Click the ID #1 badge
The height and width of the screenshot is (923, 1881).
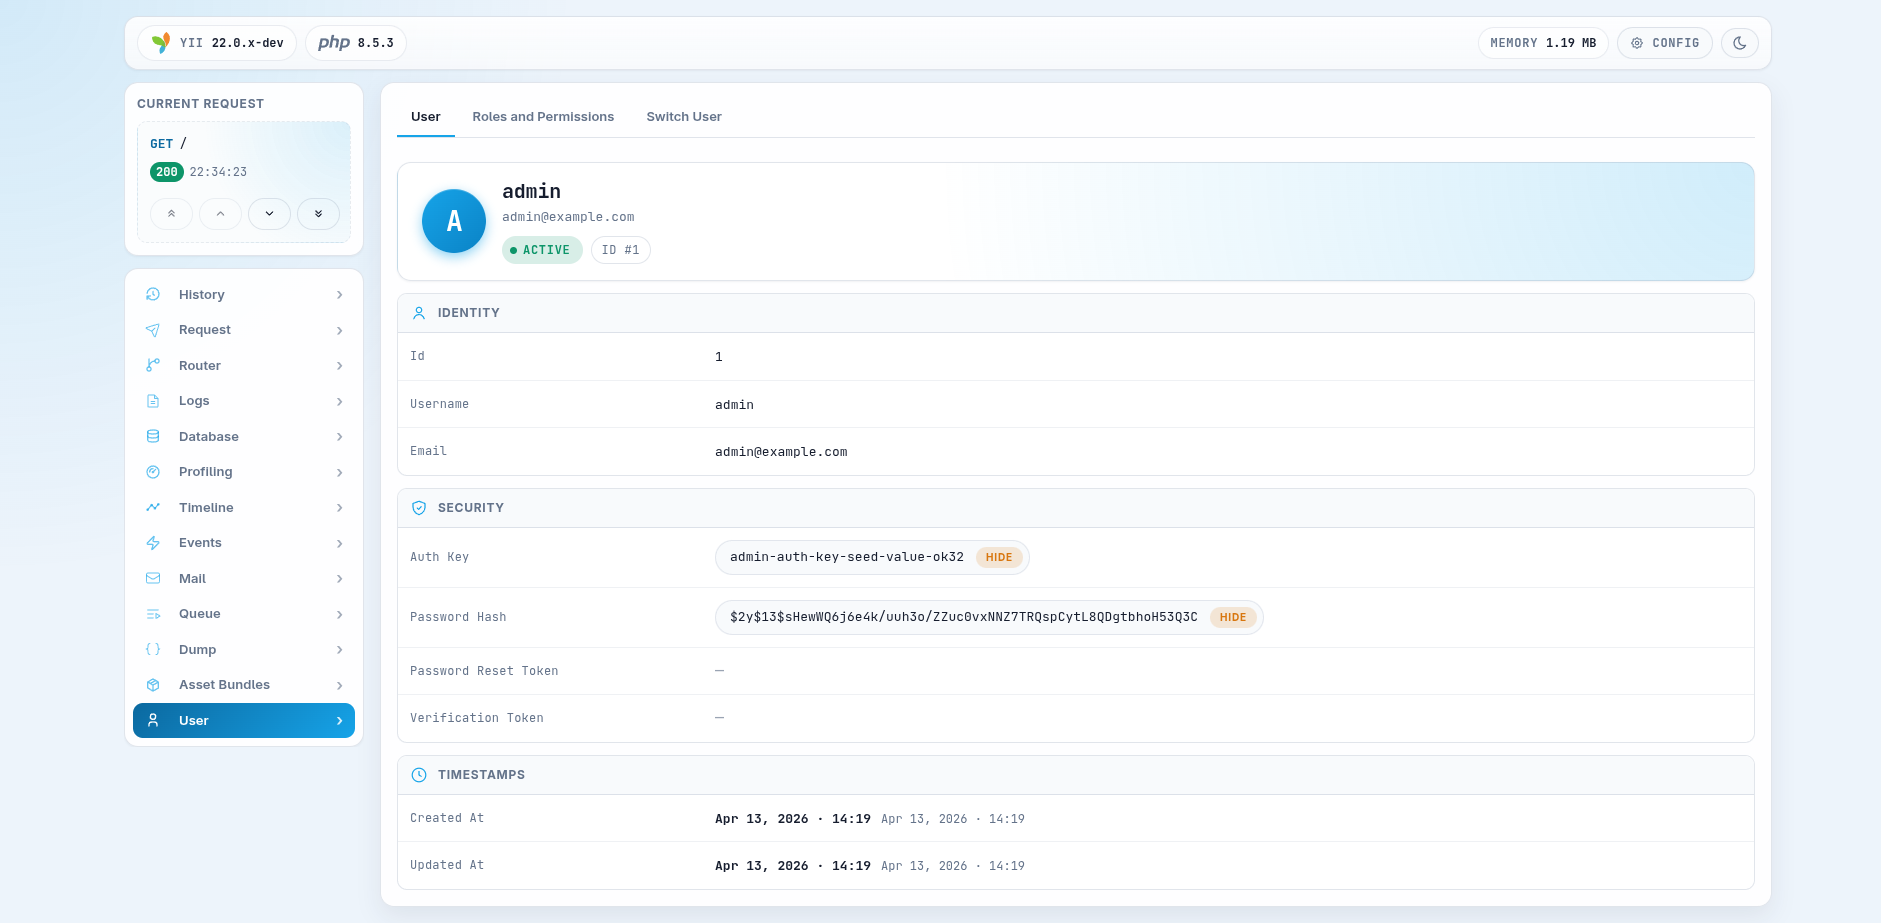point(620,250)
